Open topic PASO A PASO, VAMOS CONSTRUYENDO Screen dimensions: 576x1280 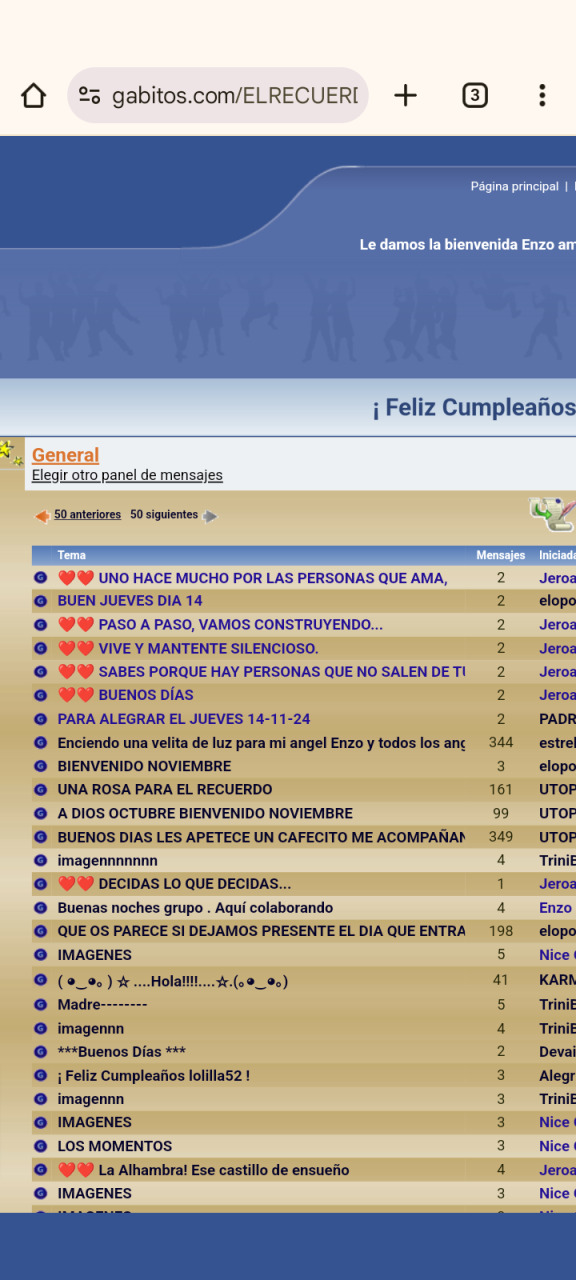tap(220, 625)
